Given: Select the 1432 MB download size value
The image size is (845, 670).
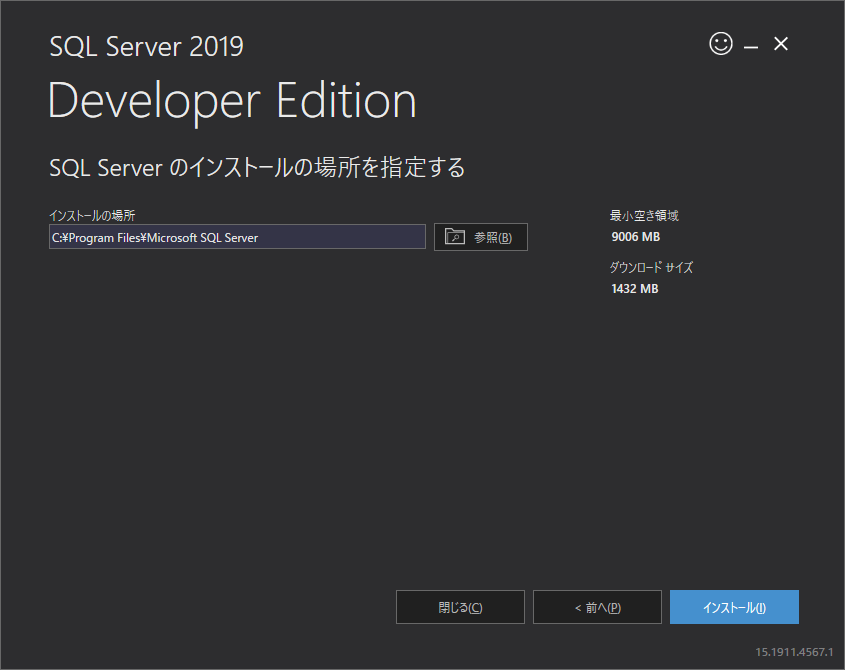Looking at the screenshot, I should pos(634,289).
